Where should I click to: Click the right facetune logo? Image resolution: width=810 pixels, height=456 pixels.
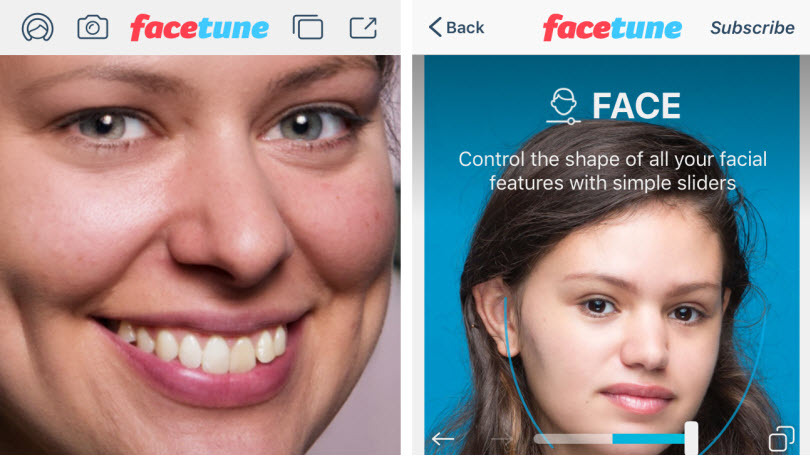pyautogui.click(x=612, y=27)
